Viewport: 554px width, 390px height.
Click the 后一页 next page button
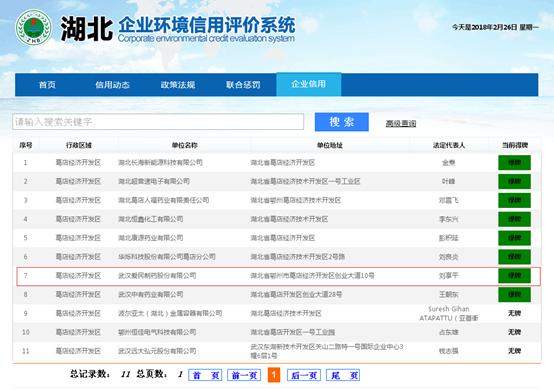[304, 375]
